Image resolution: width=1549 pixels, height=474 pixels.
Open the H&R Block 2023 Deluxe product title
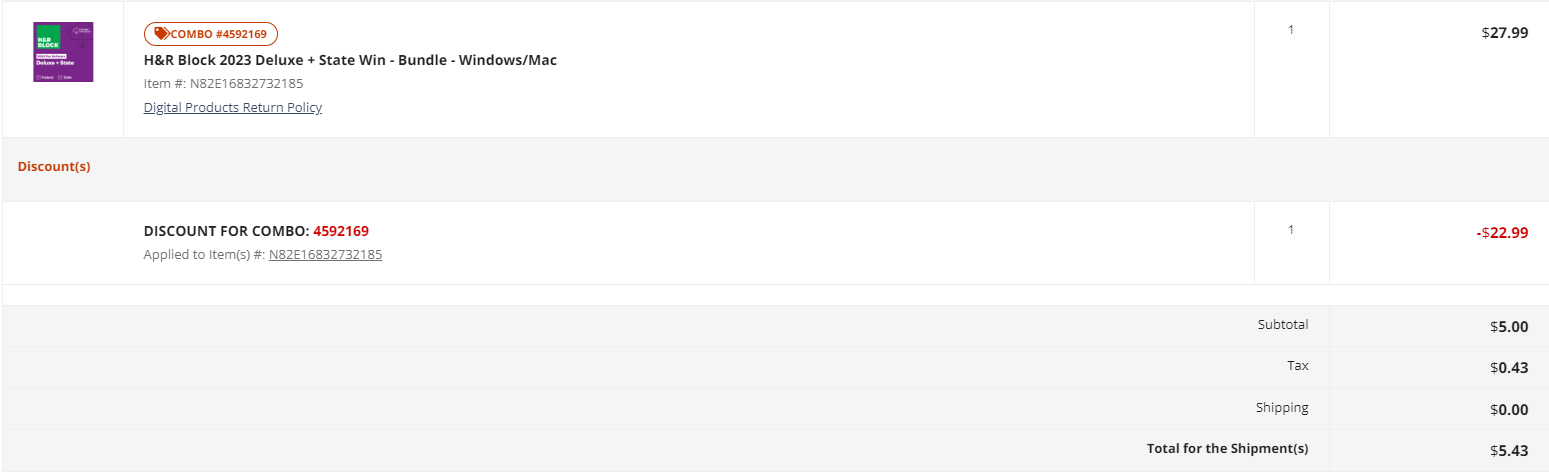coord(350,60)
